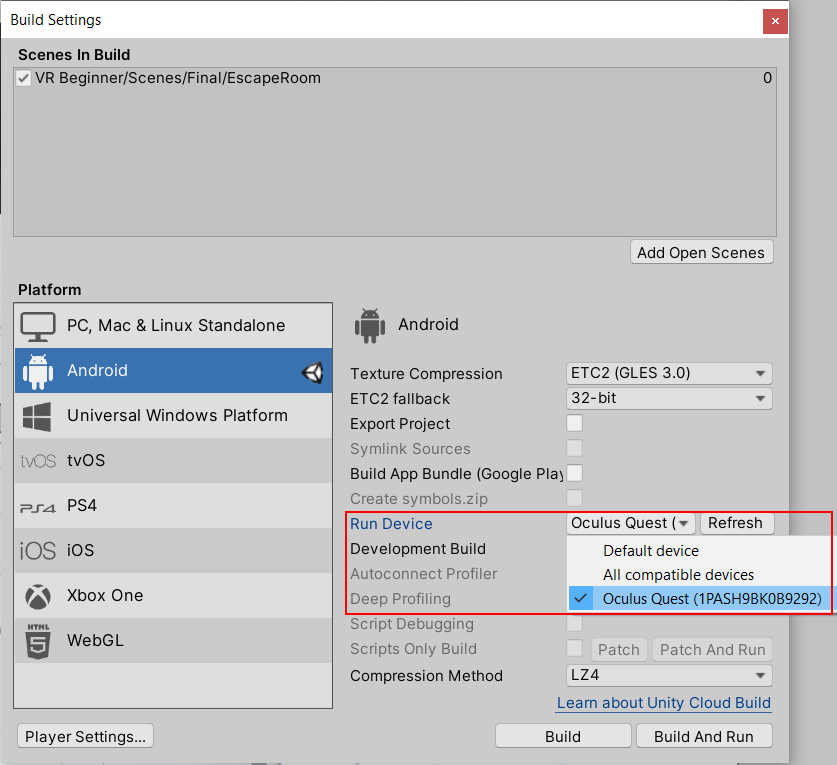Click the Unity logo on the Android row
Image resolution: width=837 pixels, height=765 pixels.
pos(313,372)
